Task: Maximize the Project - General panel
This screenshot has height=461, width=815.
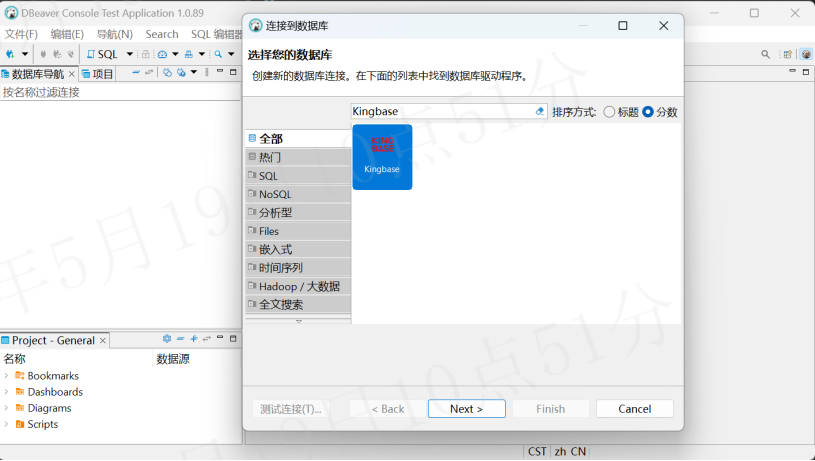Action: tap(233, 338)
